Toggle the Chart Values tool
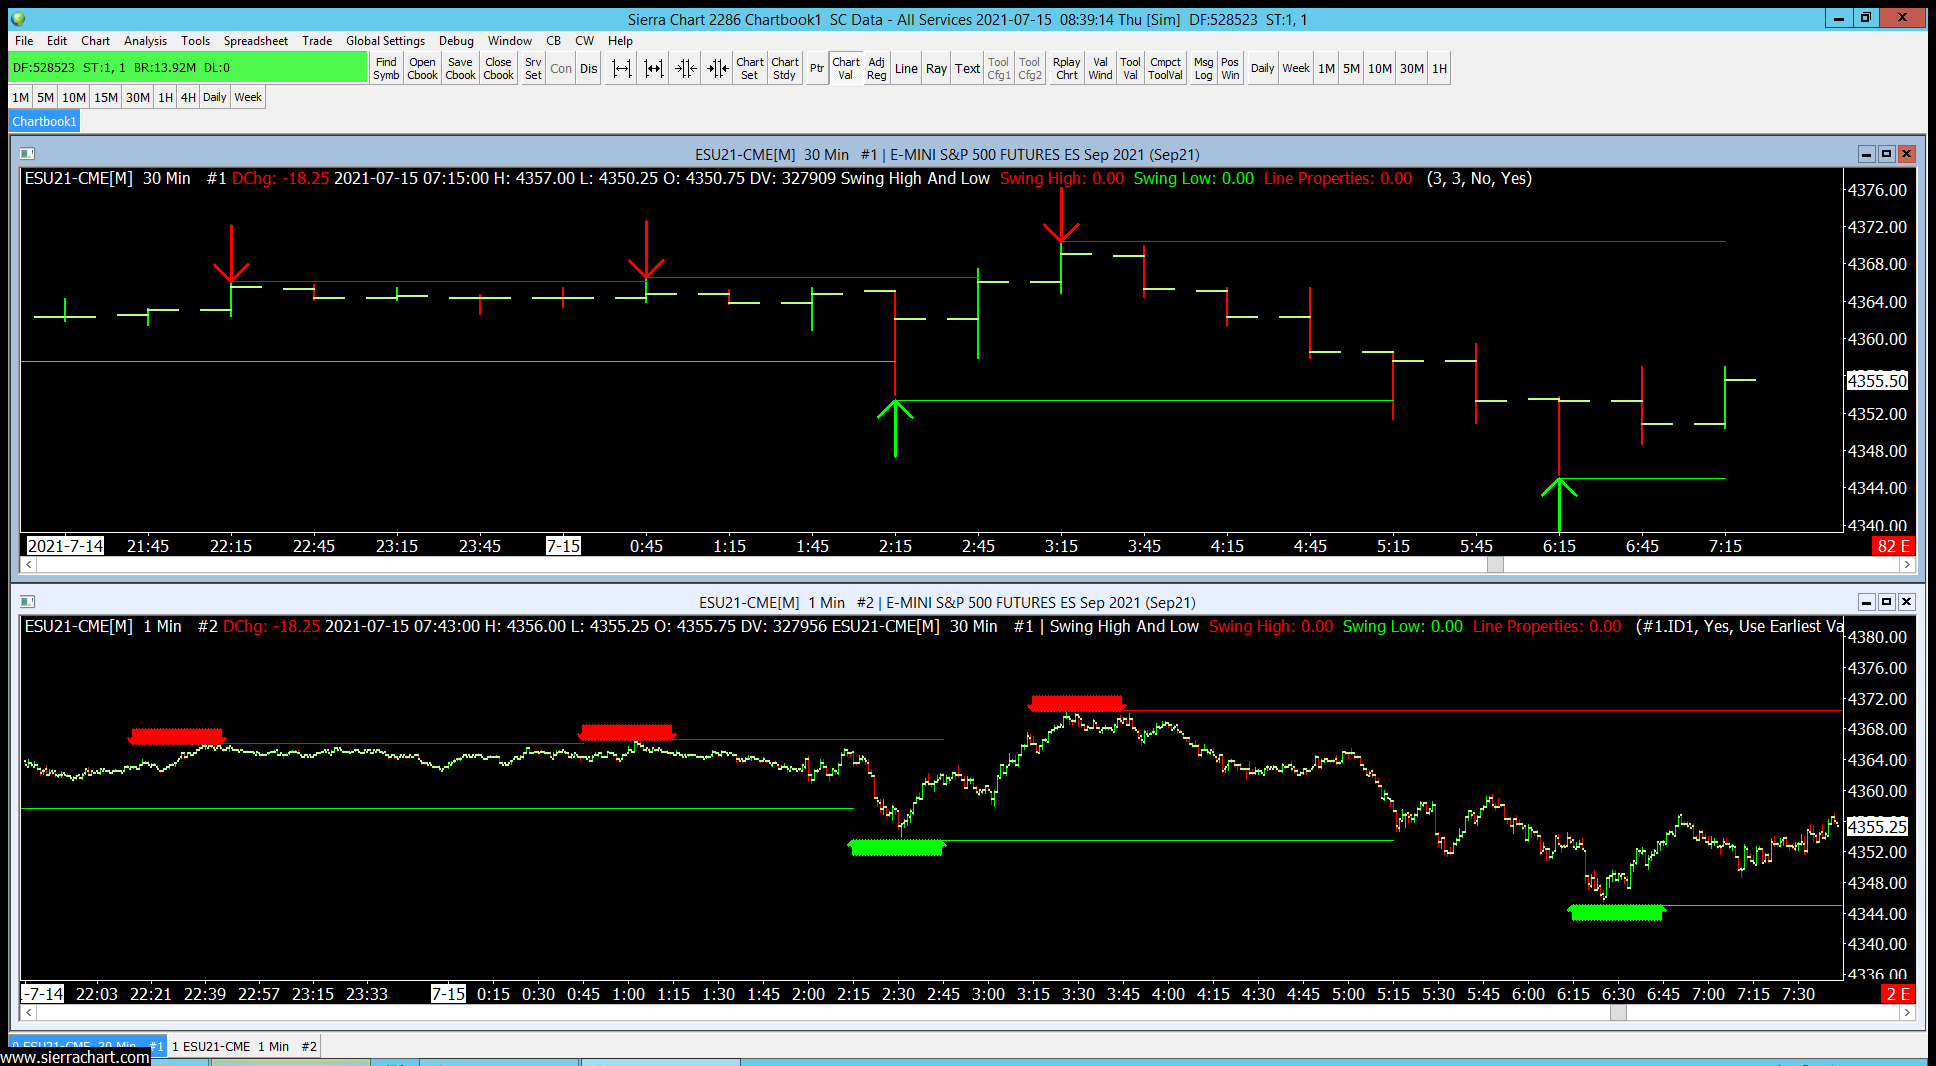The image size is (1936, 1066). pyautogui.click(x=846, y=68)
